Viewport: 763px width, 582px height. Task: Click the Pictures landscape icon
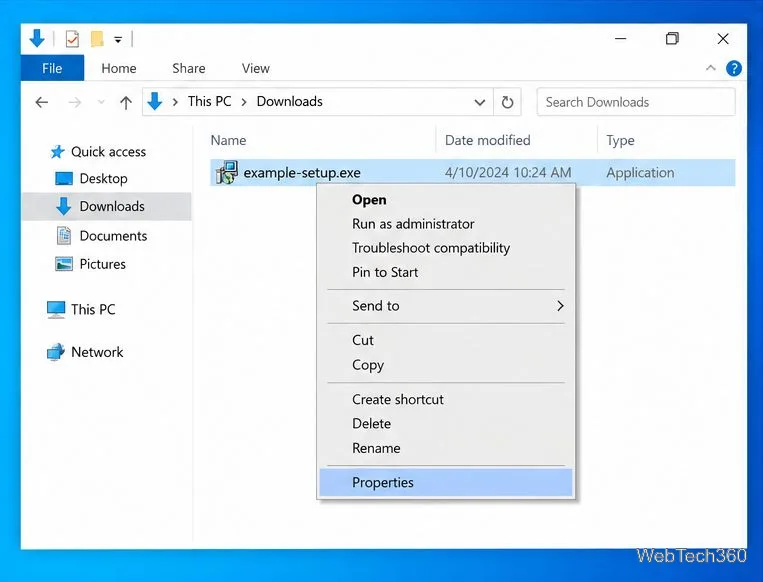[x=64, y=264]
